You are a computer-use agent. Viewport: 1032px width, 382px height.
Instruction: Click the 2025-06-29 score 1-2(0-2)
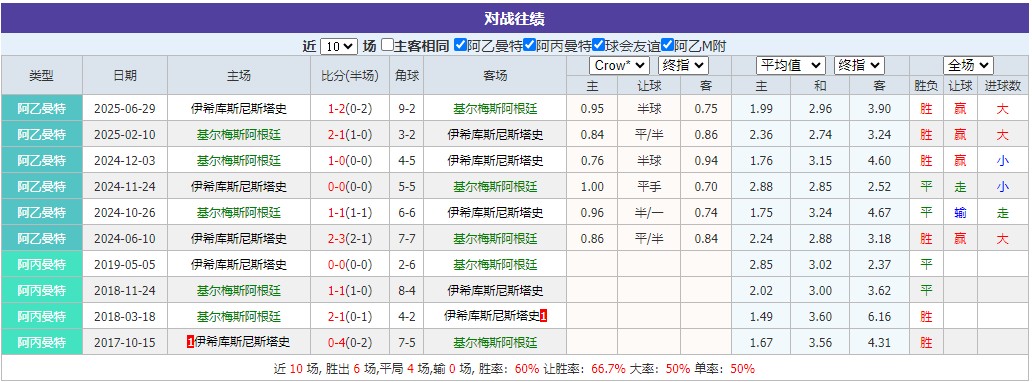349,109
